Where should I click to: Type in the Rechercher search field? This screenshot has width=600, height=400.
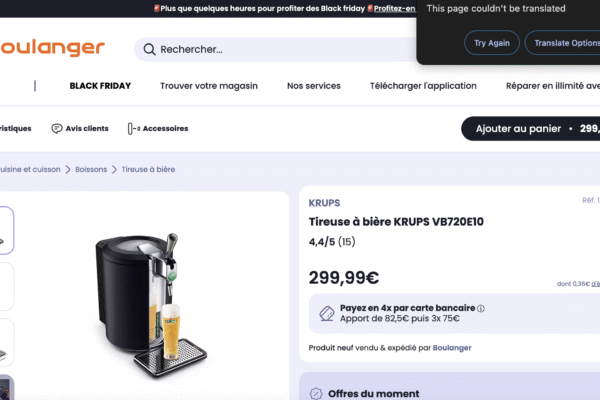pyautogui.click(x=280, y=49)
